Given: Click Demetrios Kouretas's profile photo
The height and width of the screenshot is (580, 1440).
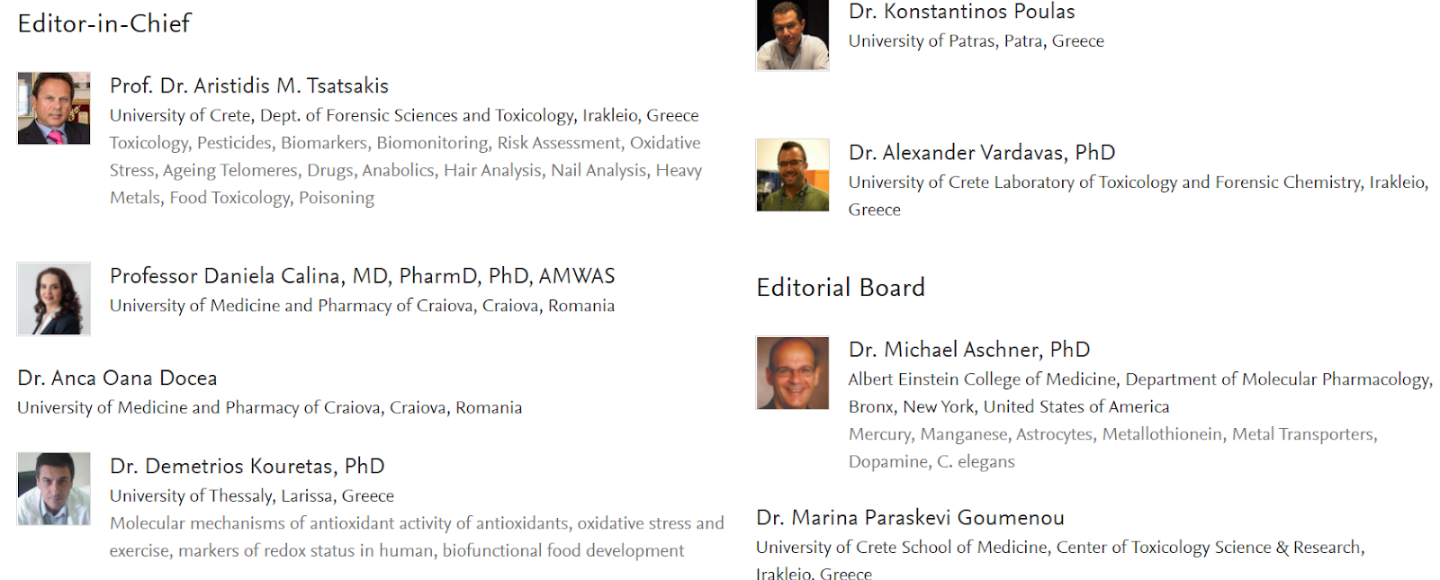Looking at the screenshot, I should (x=54, y=488).
